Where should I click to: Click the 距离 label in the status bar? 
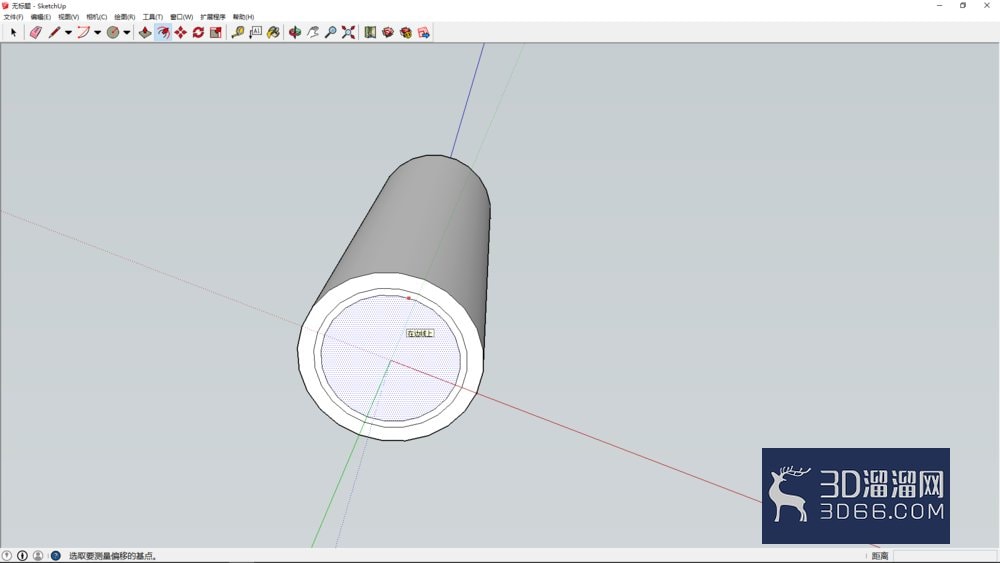pos(880,556)
